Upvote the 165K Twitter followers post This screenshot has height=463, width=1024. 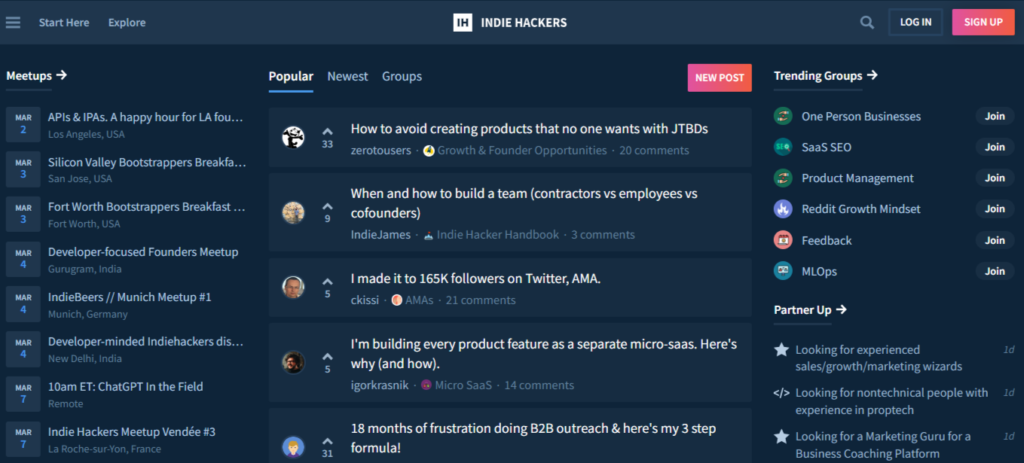(x=327, y=281)
